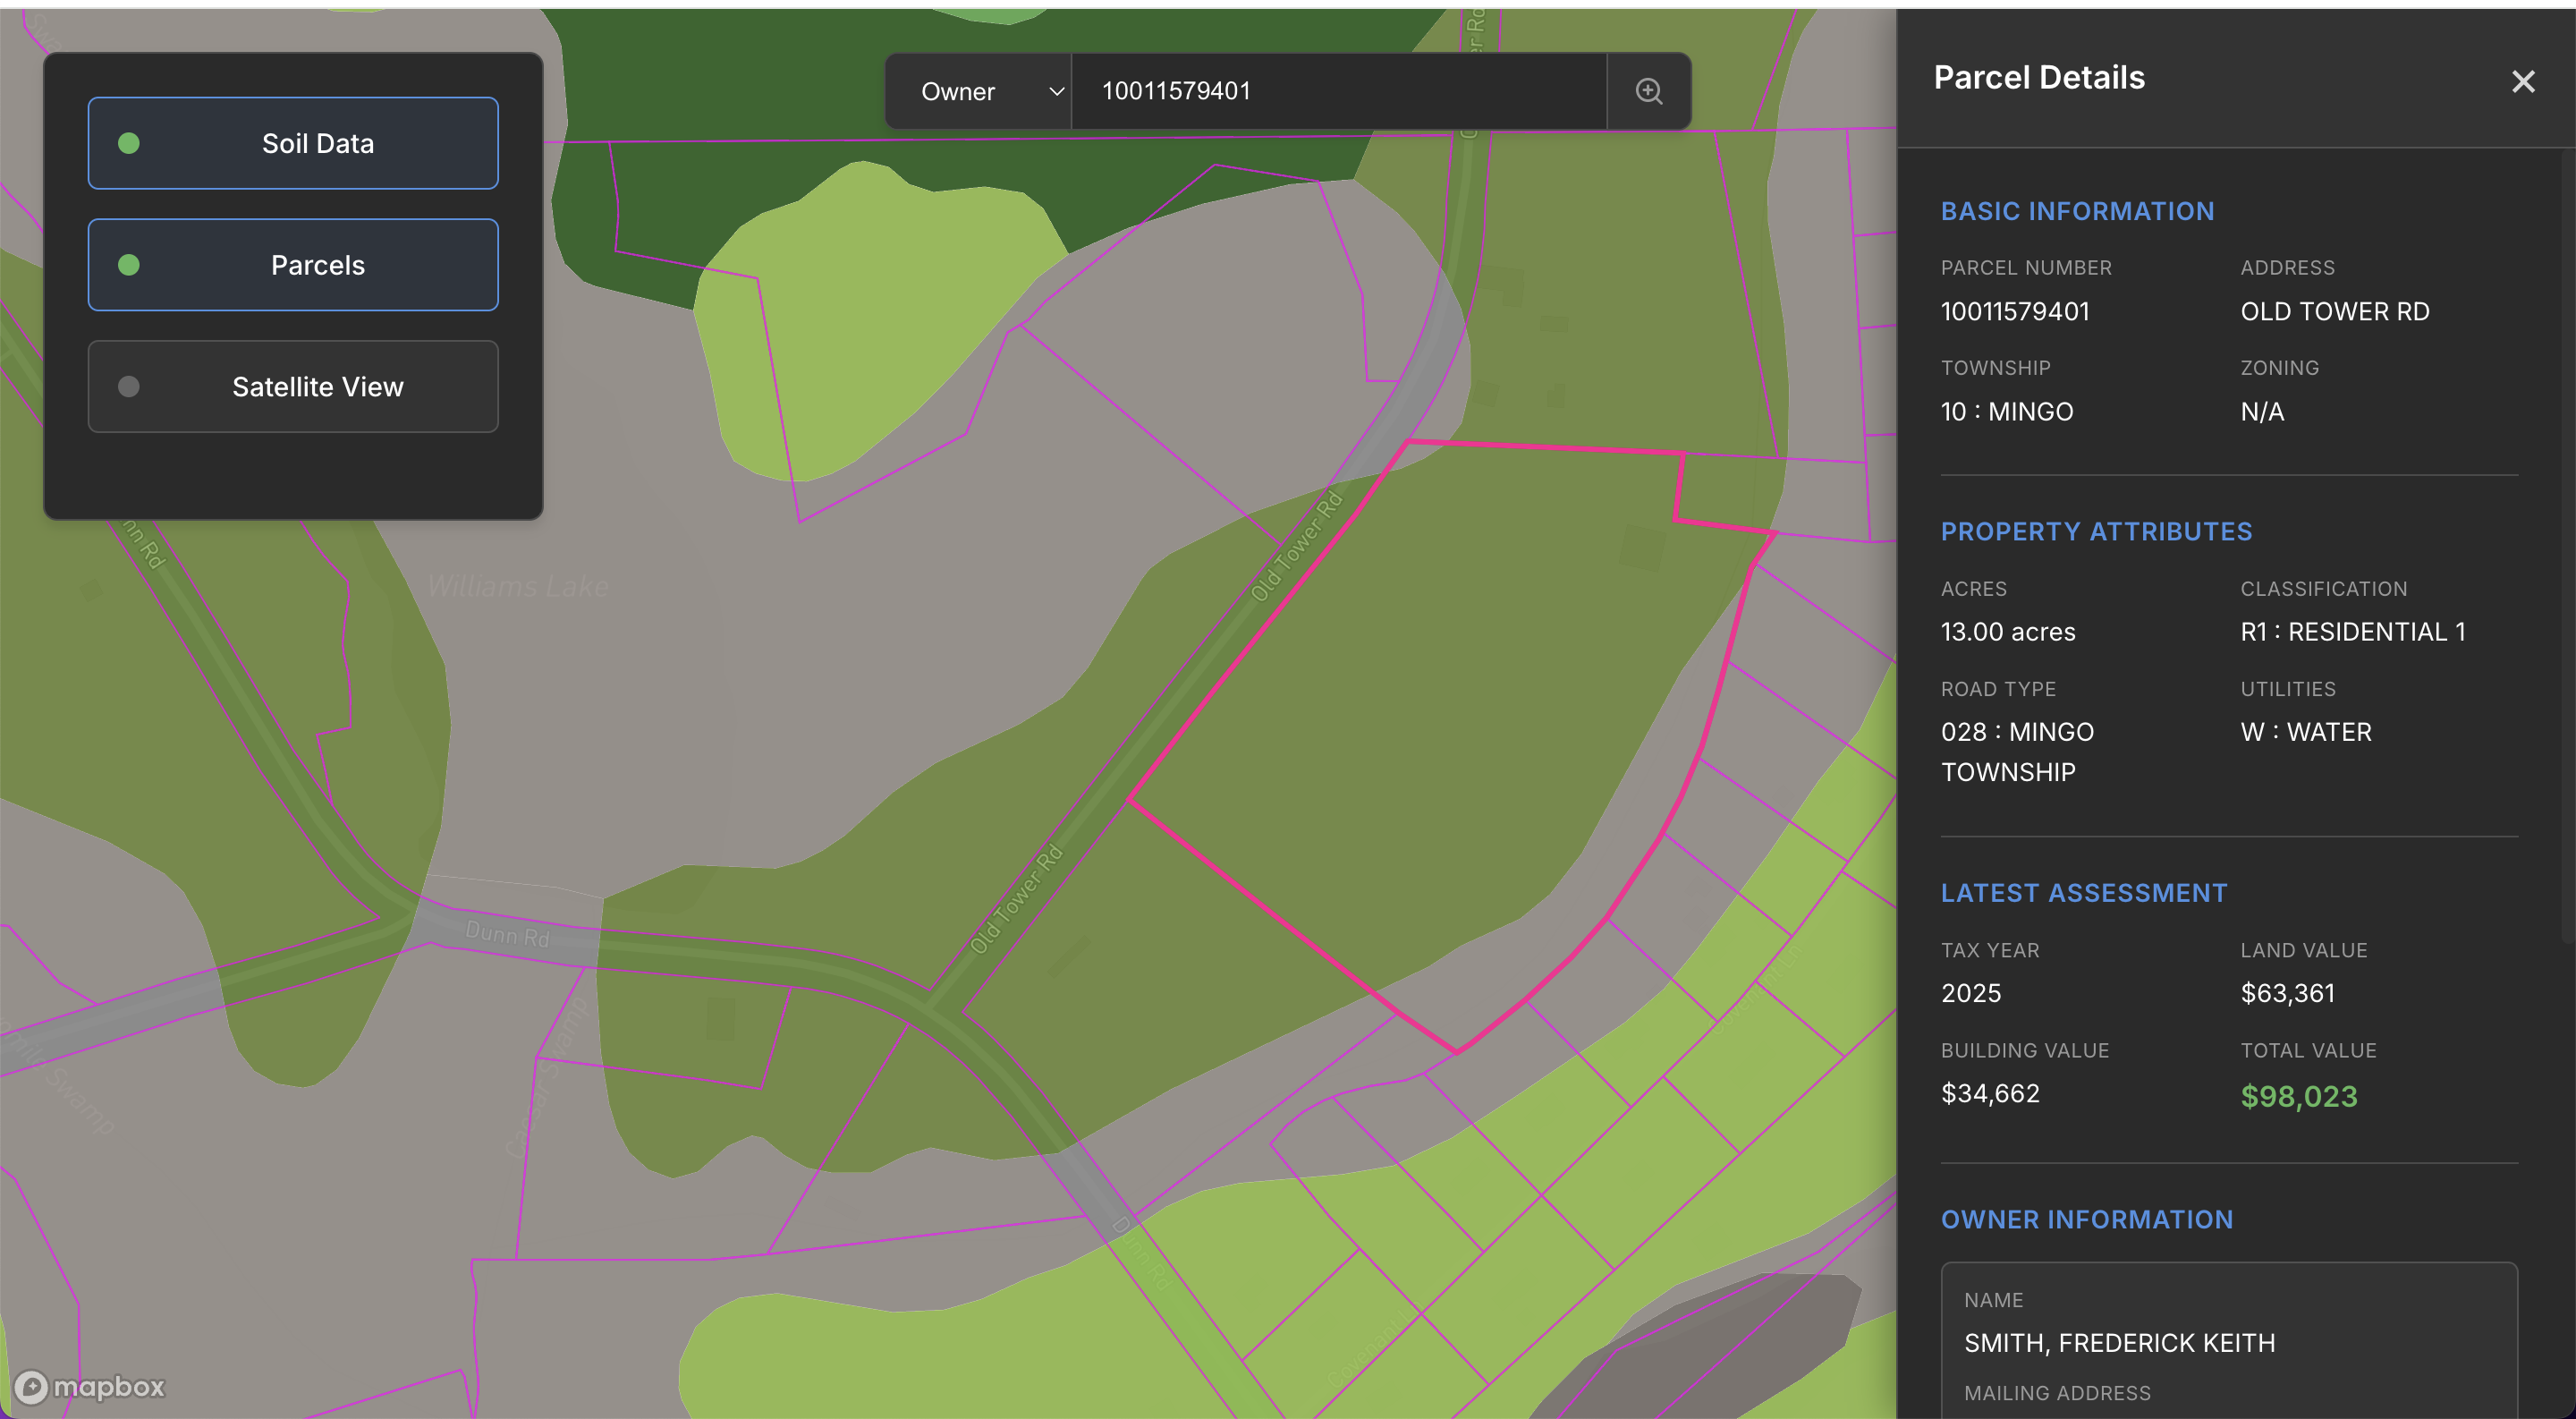Close the Parcel Details panel
Viewport: 2576px width, 1419px height.
tap(2522, 81)
